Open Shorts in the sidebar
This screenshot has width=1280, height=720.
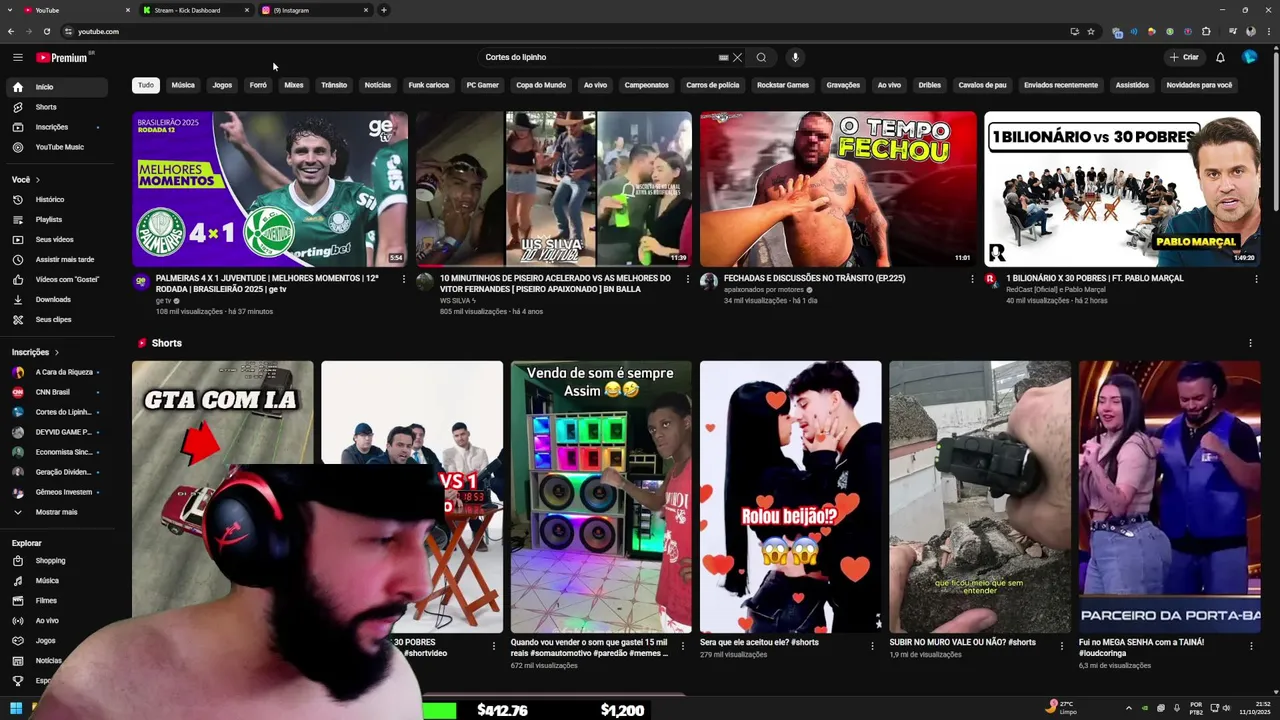tap(55, 107)
